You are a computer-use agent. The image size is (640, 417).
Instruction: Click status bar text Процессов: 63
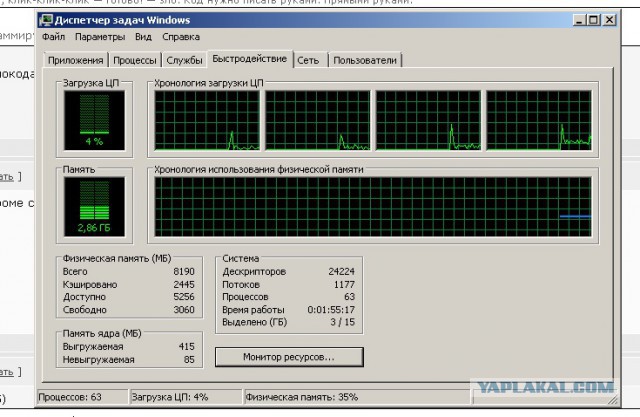point(70,397)
